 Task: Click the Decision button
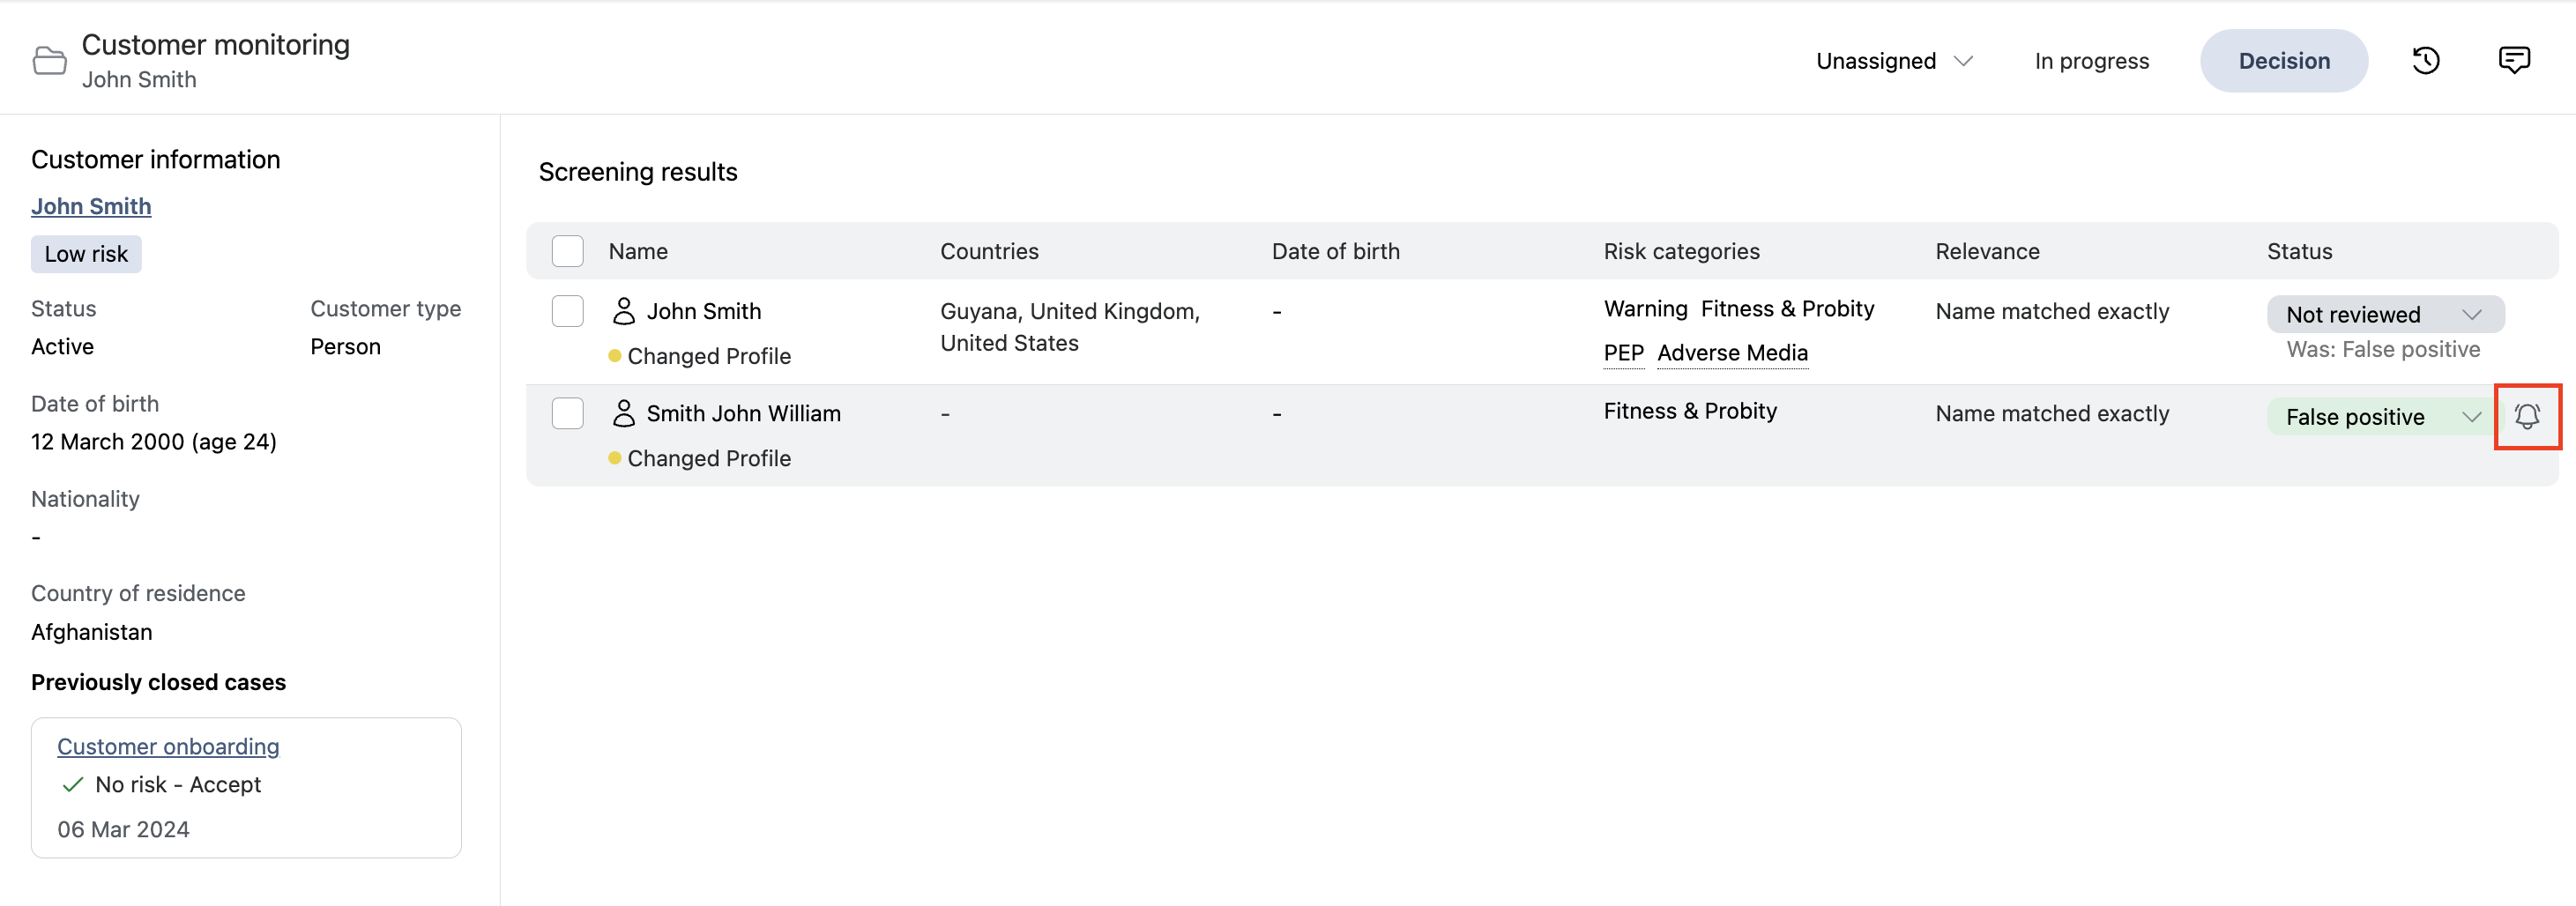coord(2283,61)
